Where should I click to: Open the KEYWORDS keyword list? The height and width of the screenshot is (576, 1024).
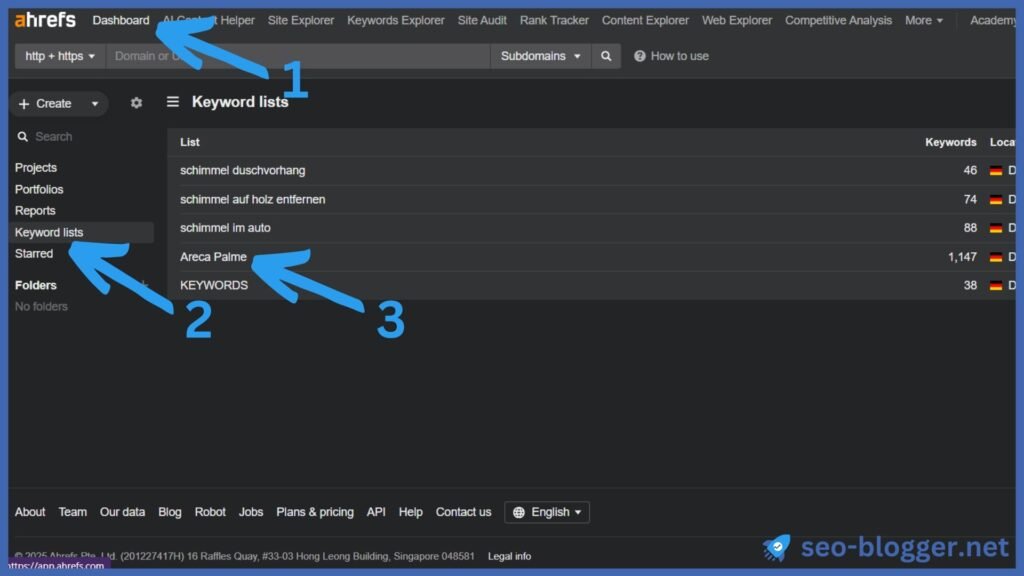click(x=214, y=285)
